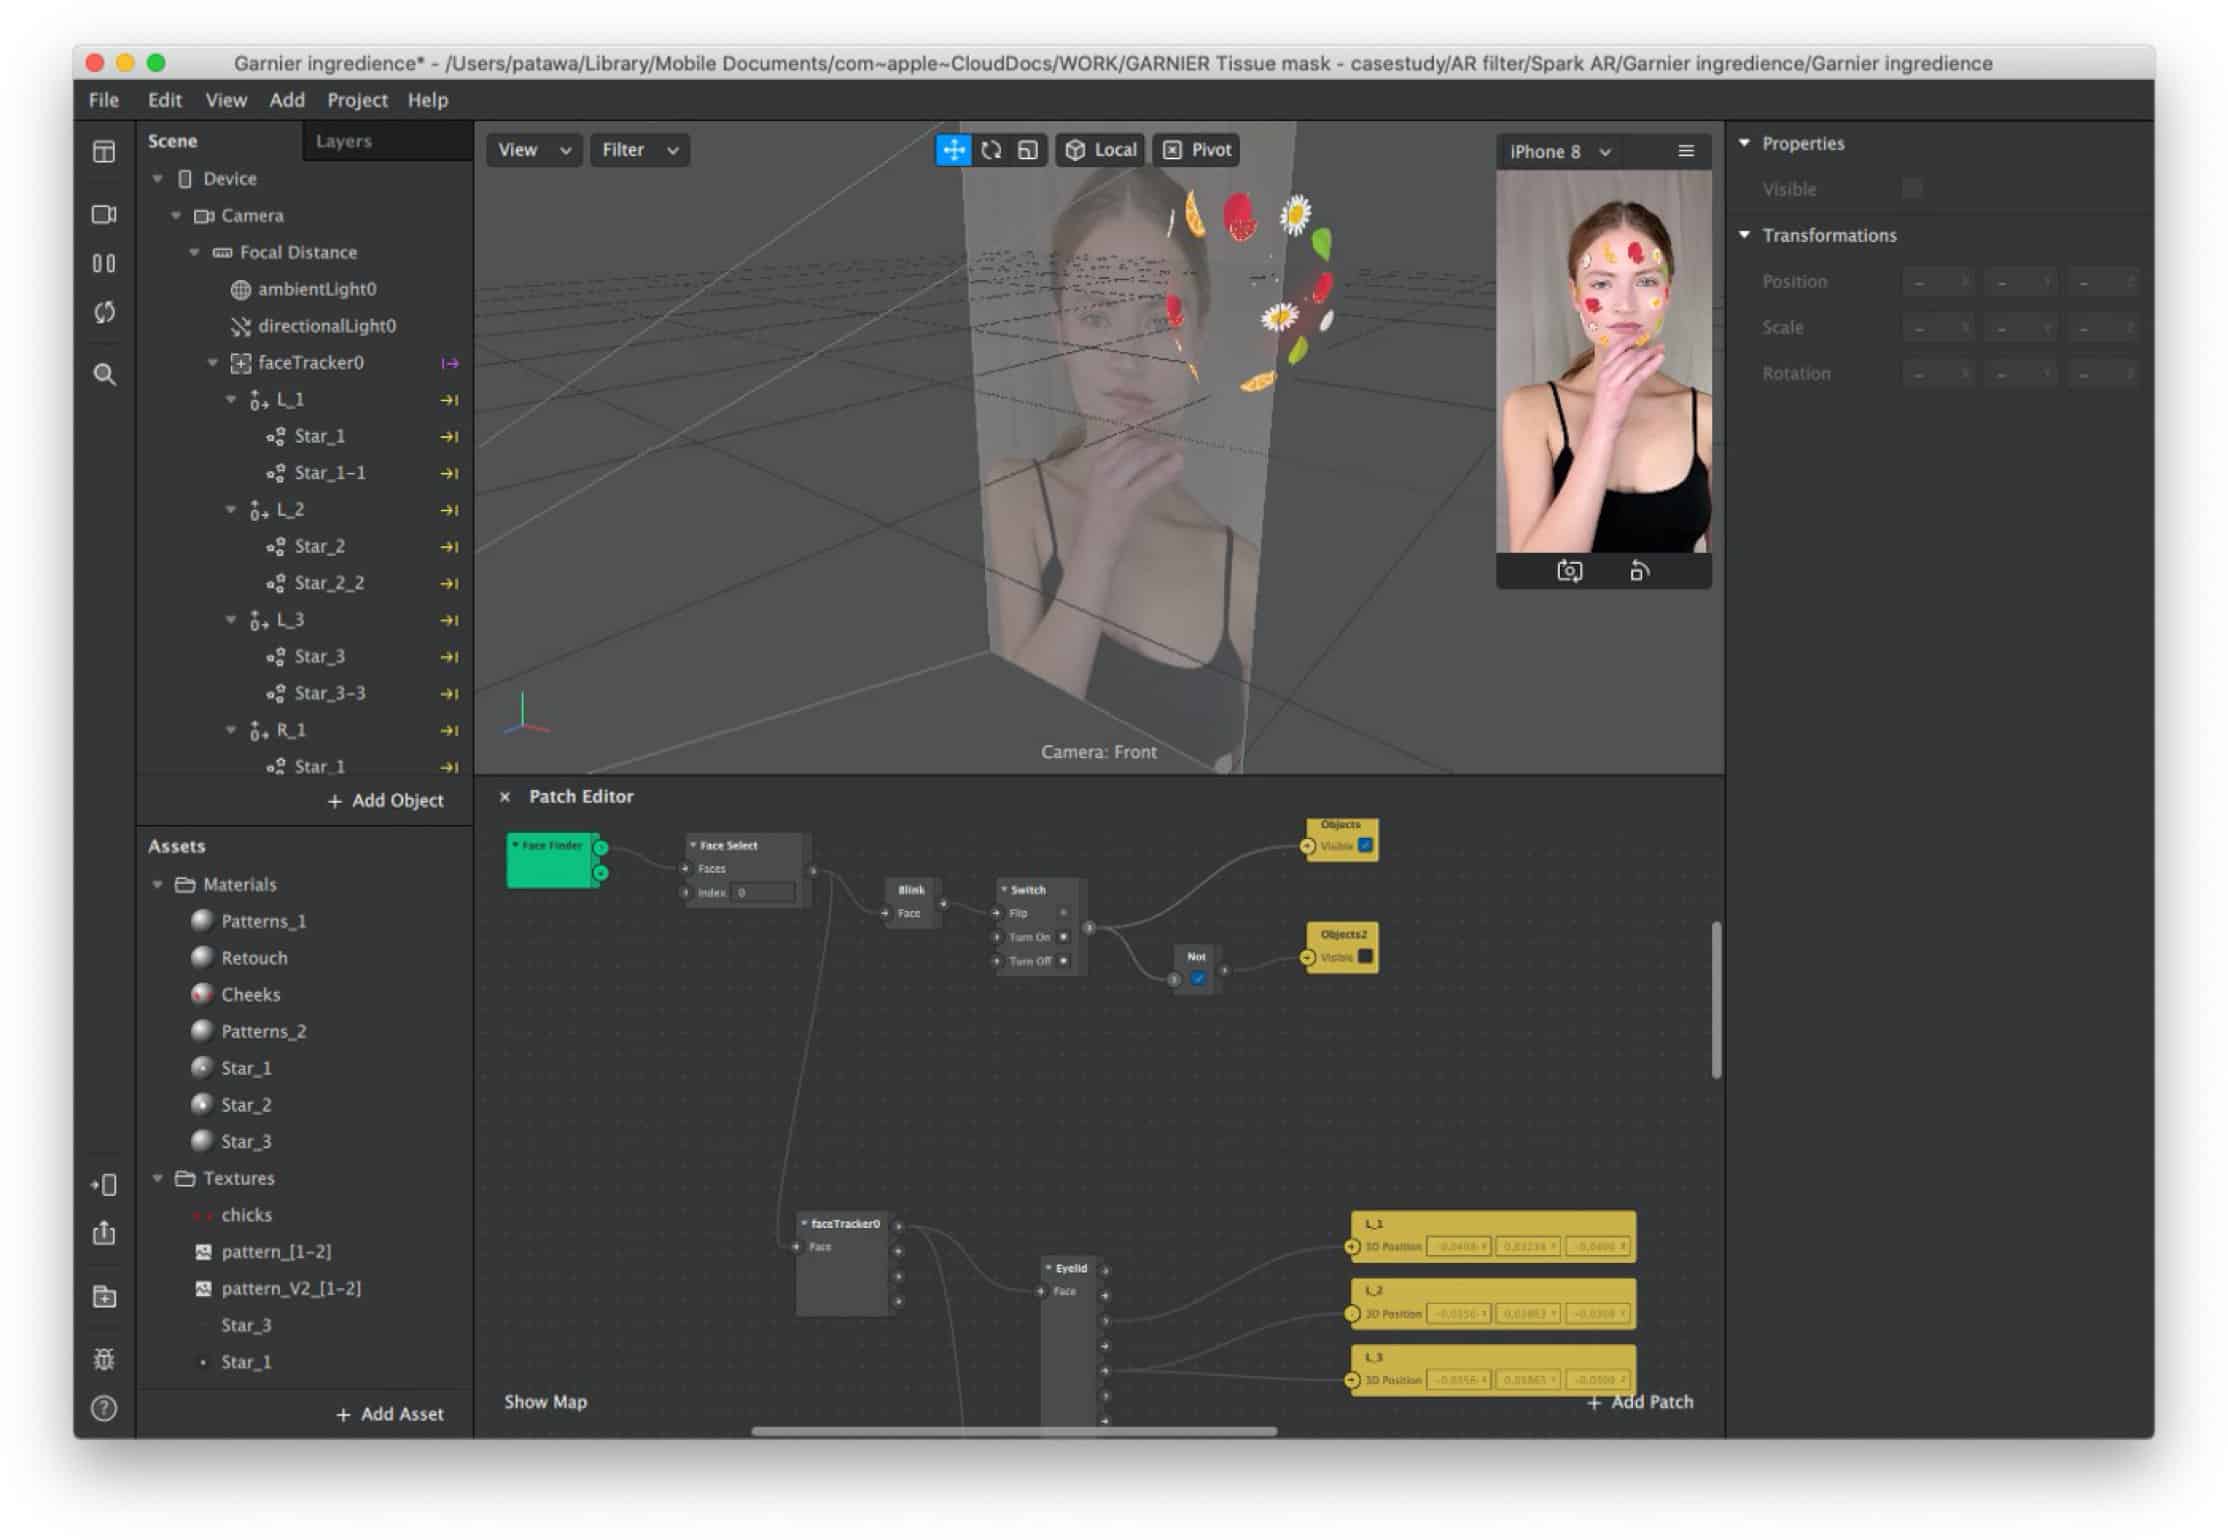Collapse the L_2 tree node
Image resolution: width=2228 pixels, height=1540 pixels.
[x=231, y=510]
